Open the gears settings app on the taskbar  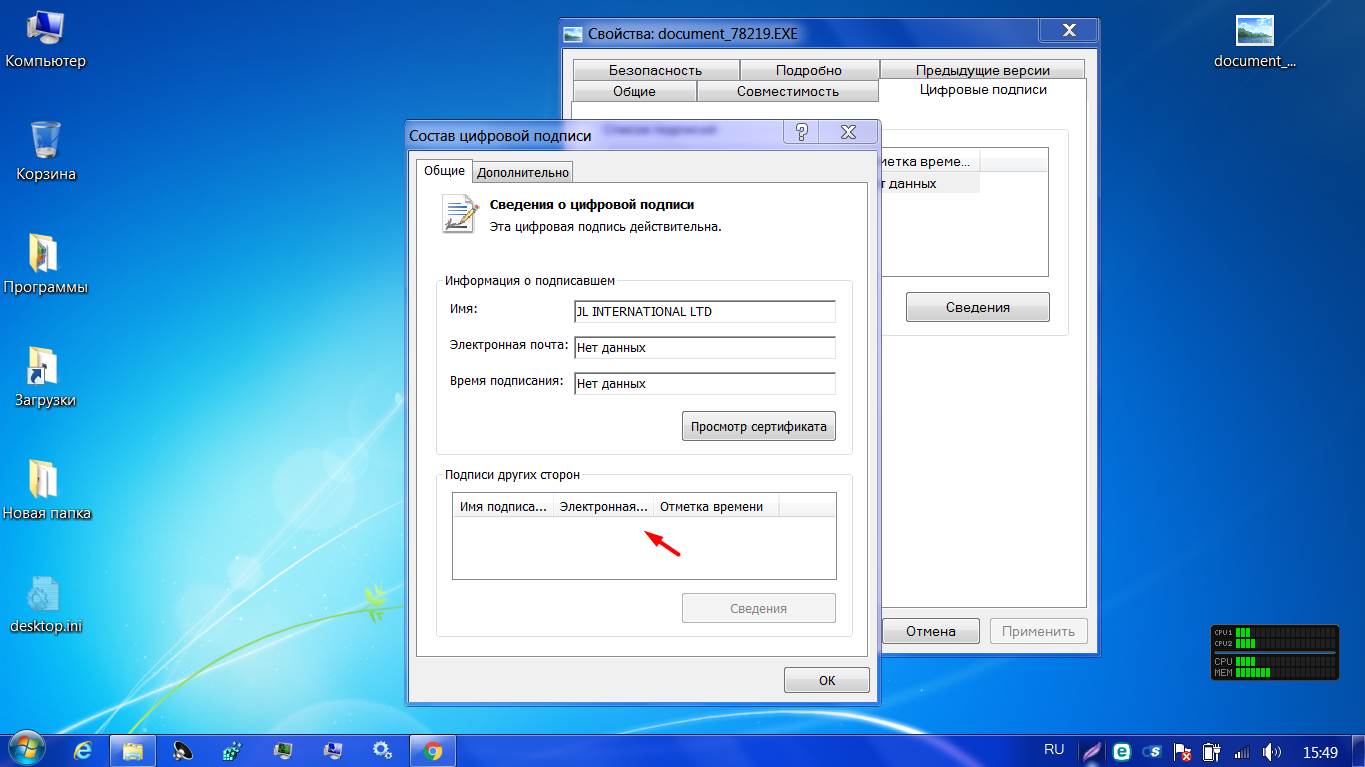click(382, 749)
